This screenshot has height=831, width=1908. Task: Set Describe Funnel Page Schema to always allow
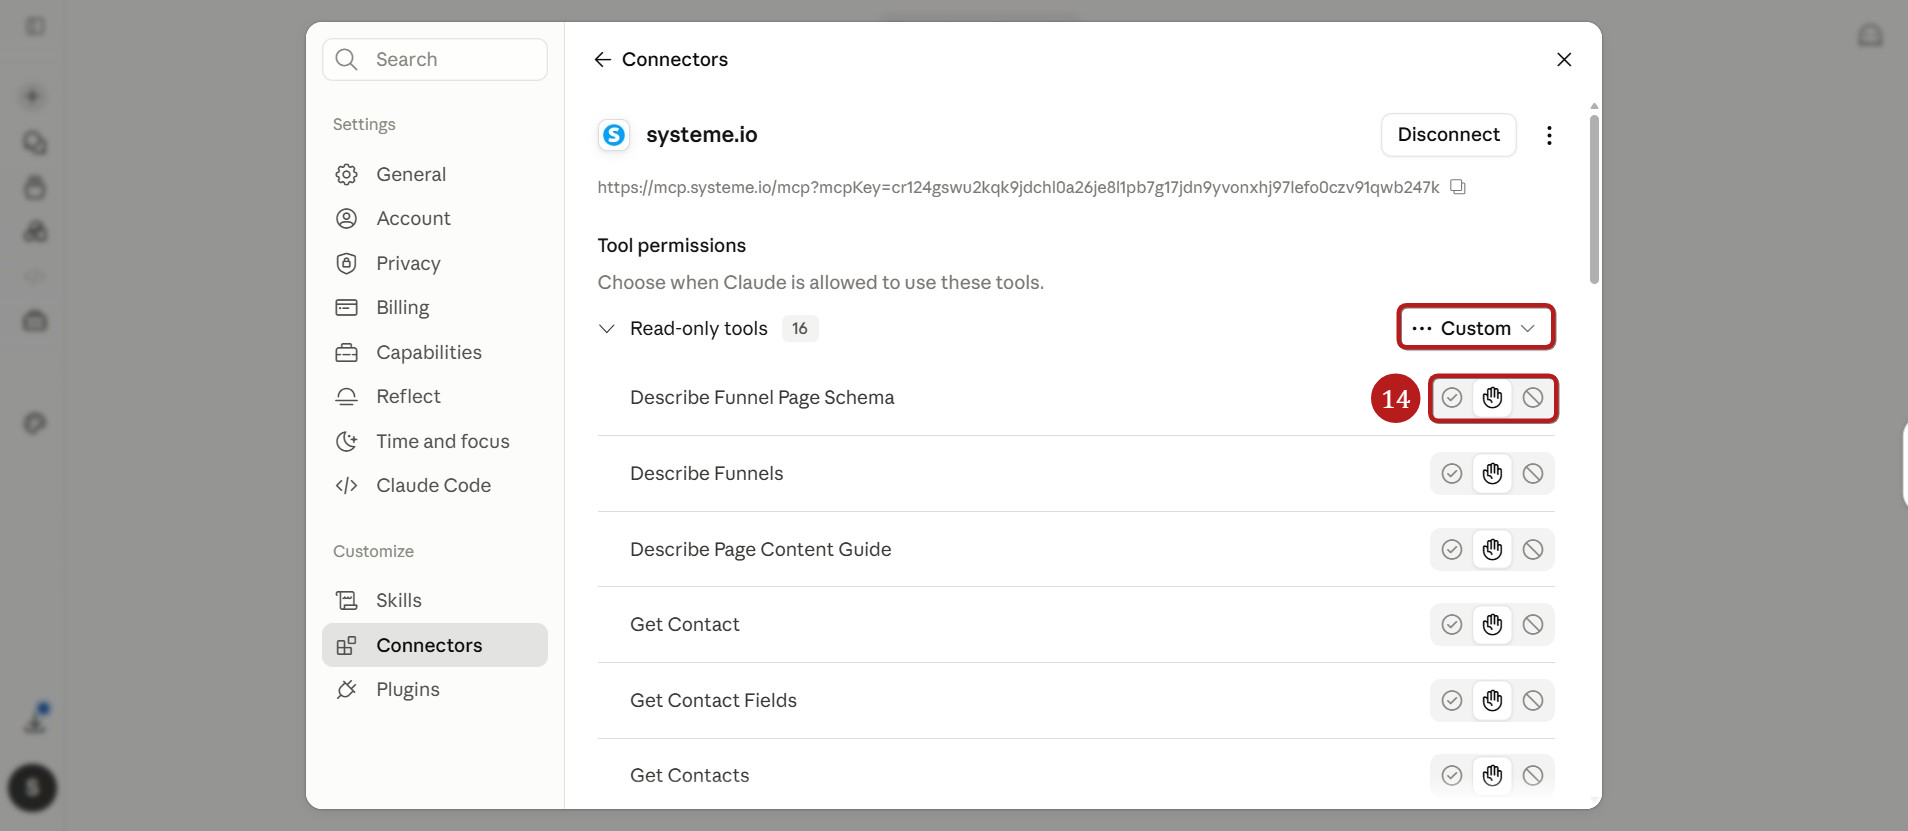tap(1452, 398)
